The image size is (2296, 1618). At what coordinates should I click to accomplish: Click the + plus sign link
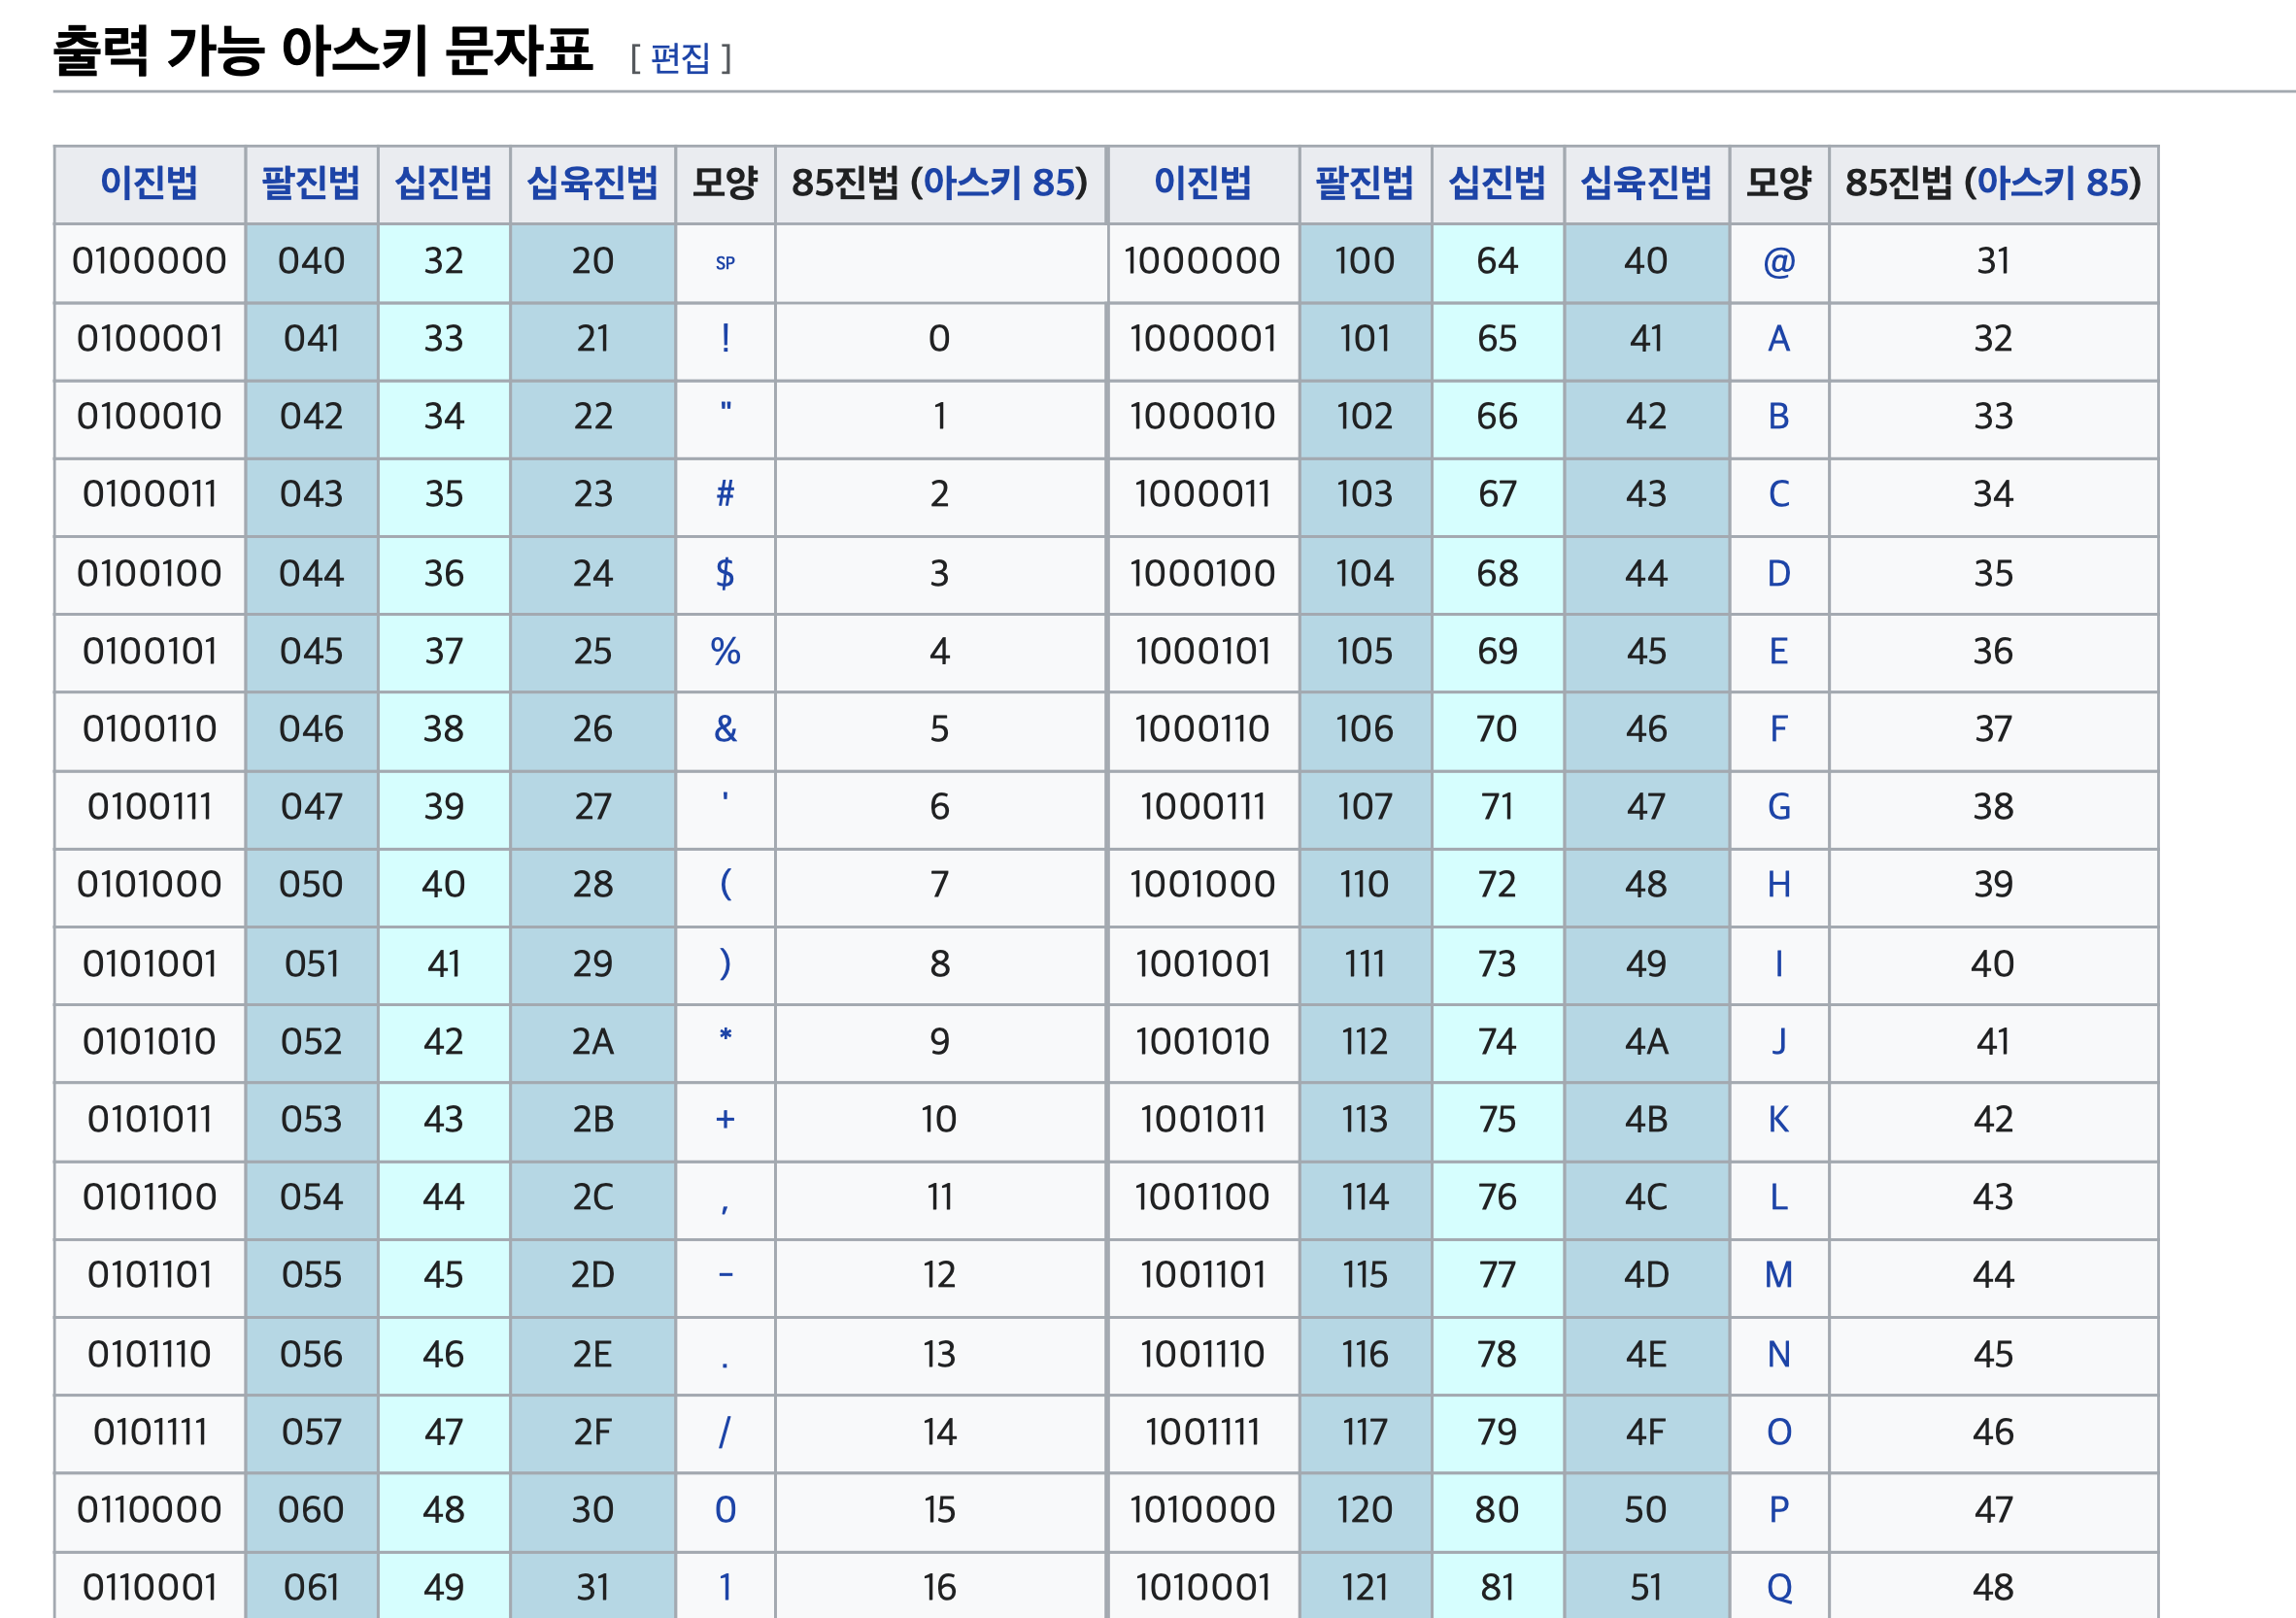(x=725, y=1119)
